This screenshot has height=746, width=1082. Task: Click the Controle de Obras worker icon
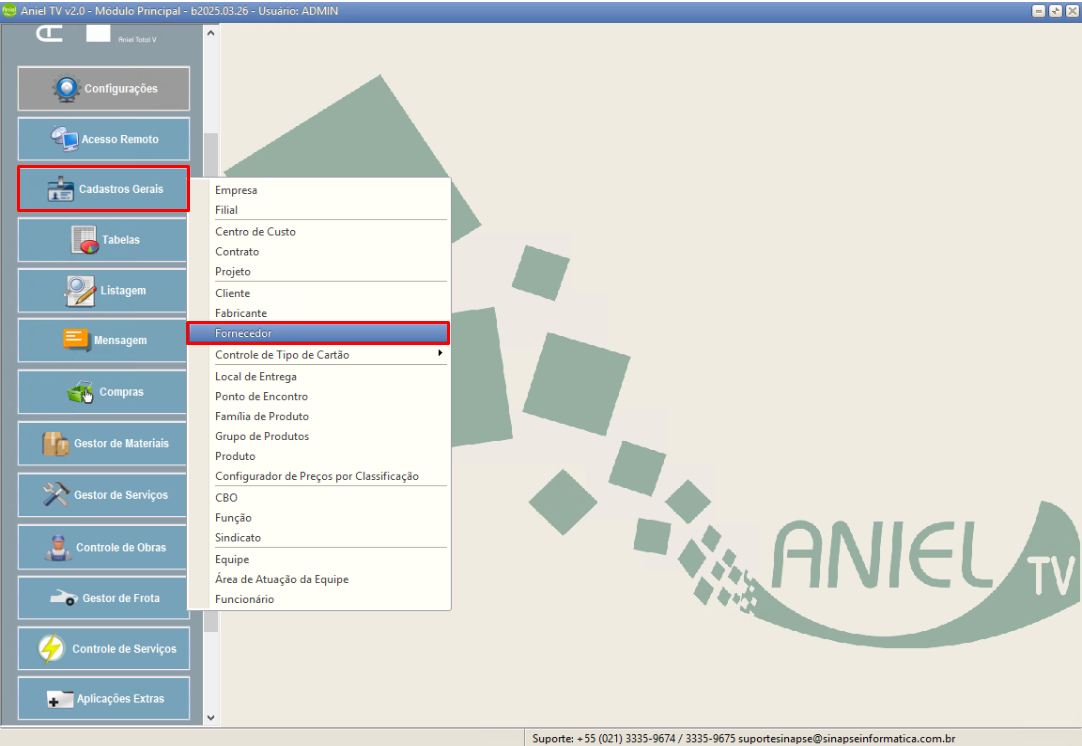tap(59, 547)
